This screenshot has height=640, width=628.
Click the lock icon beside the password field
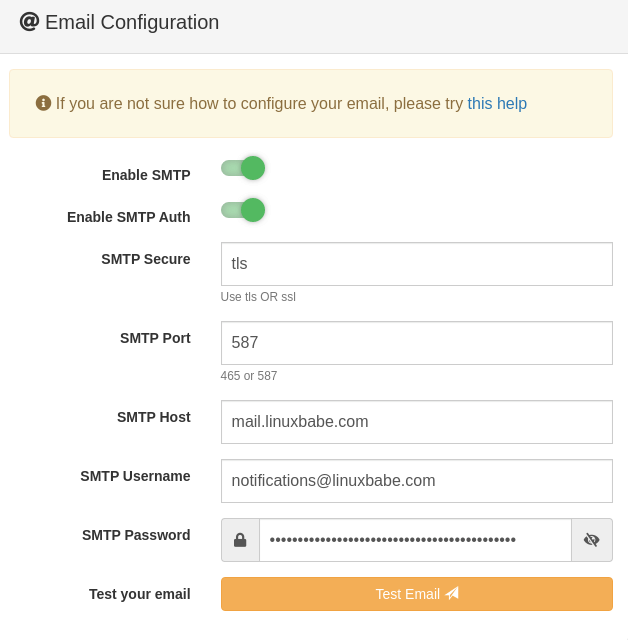coord(240,540)
